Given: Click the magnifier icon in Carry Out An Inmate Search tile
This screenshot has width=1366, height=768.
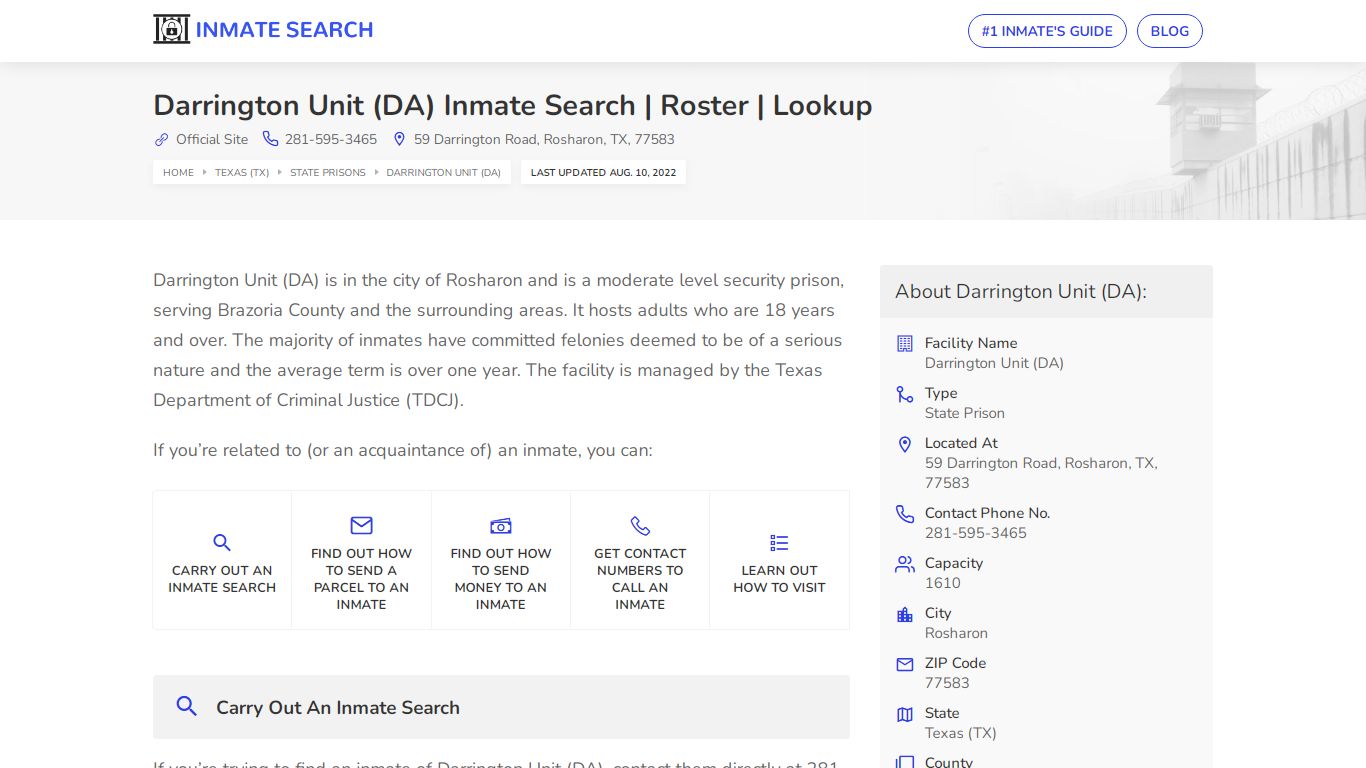Looking at the screenshot, I should pos(222,543).
